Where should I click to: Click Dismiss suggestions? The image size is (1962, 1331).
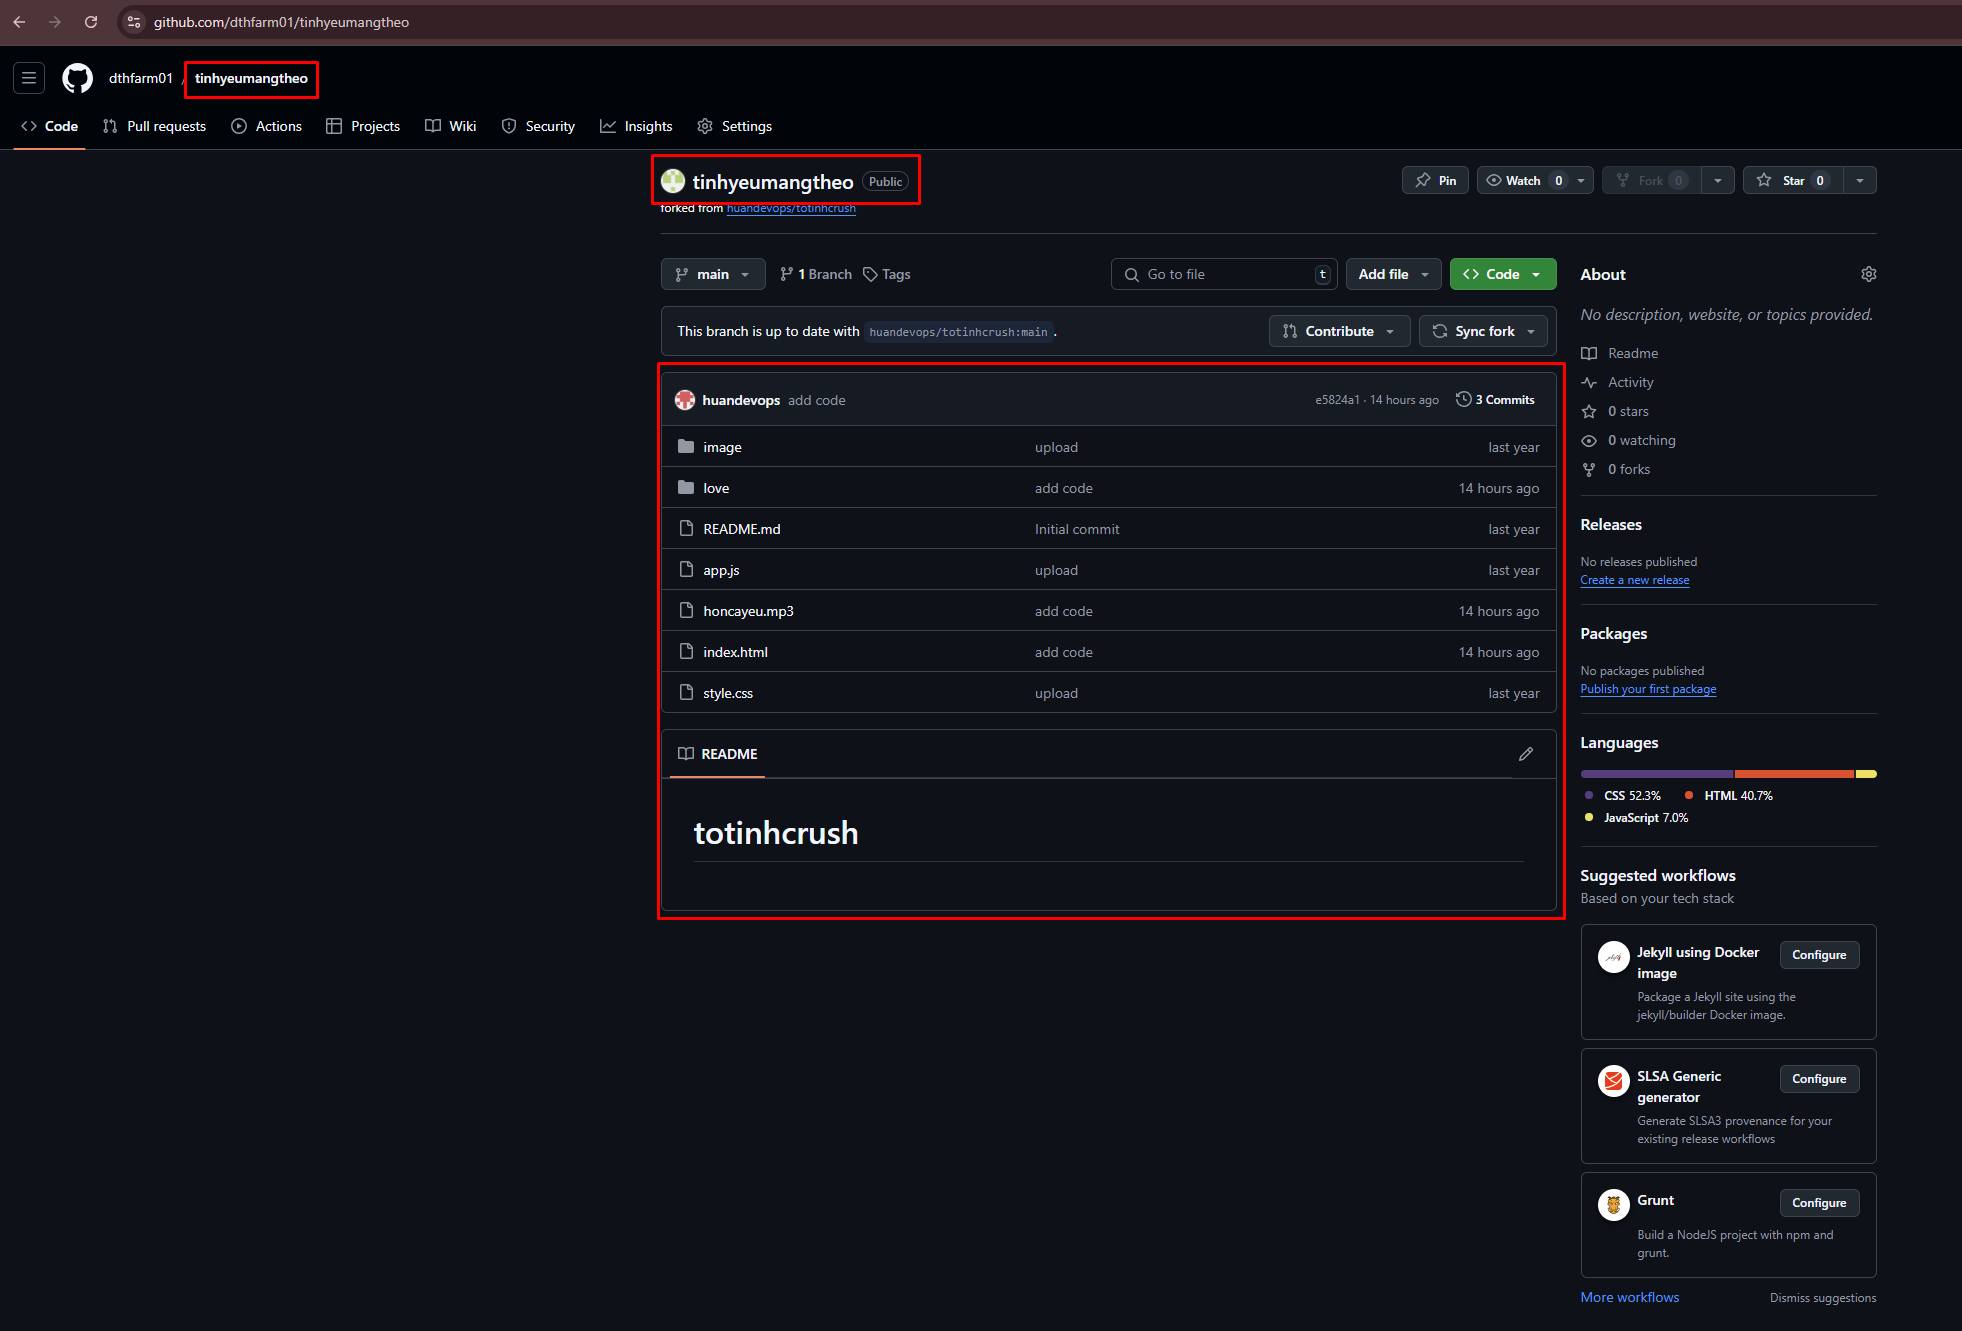click(x=1822, y=1298)
